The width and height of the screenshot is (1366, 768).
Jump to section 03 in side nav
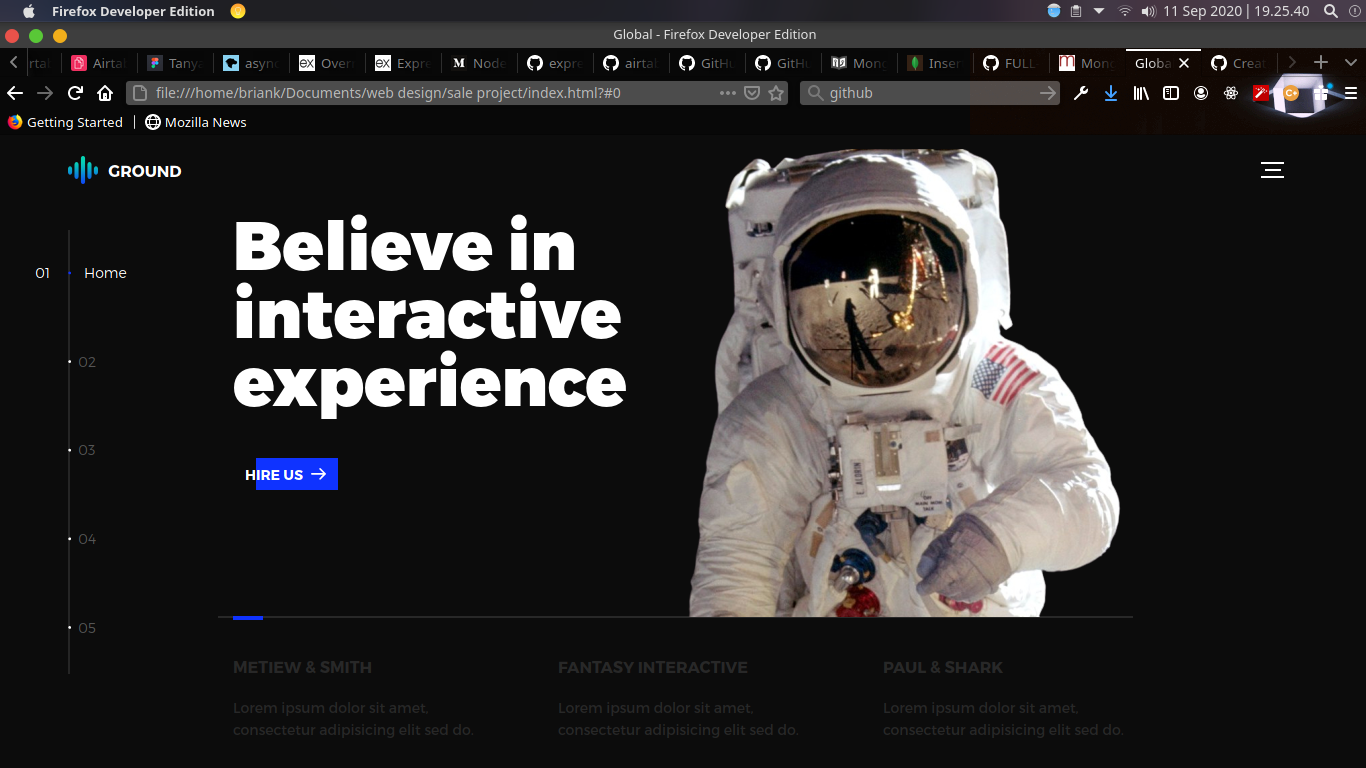coord(87,450)
